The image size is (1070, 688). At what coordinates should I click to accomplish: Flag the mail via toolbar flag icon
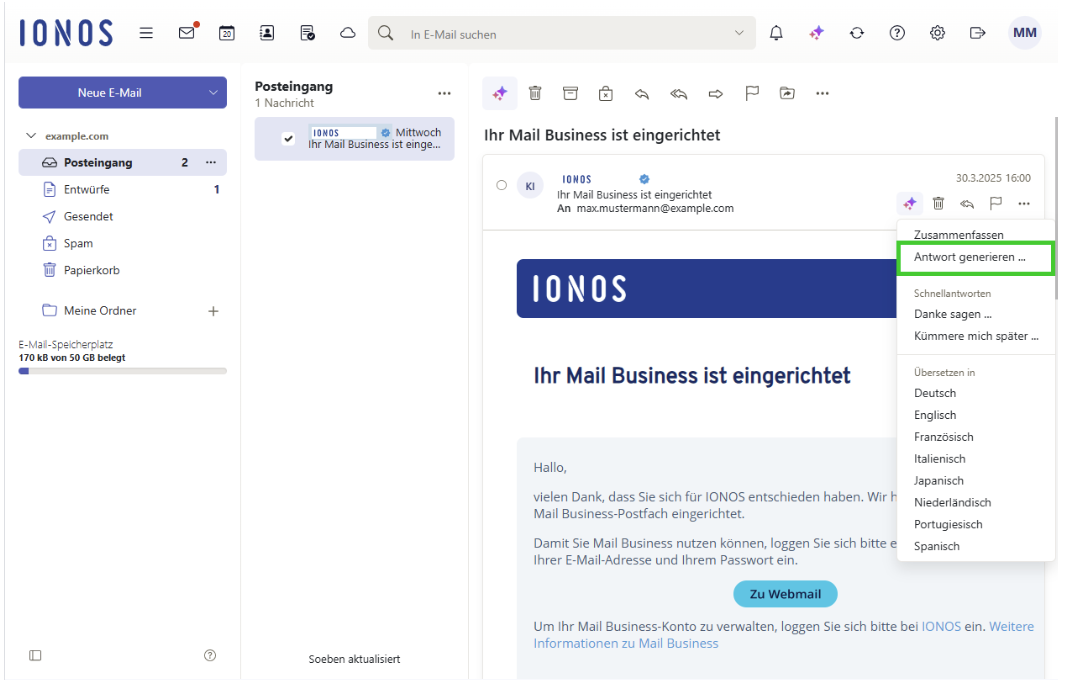tap(751, 94)
